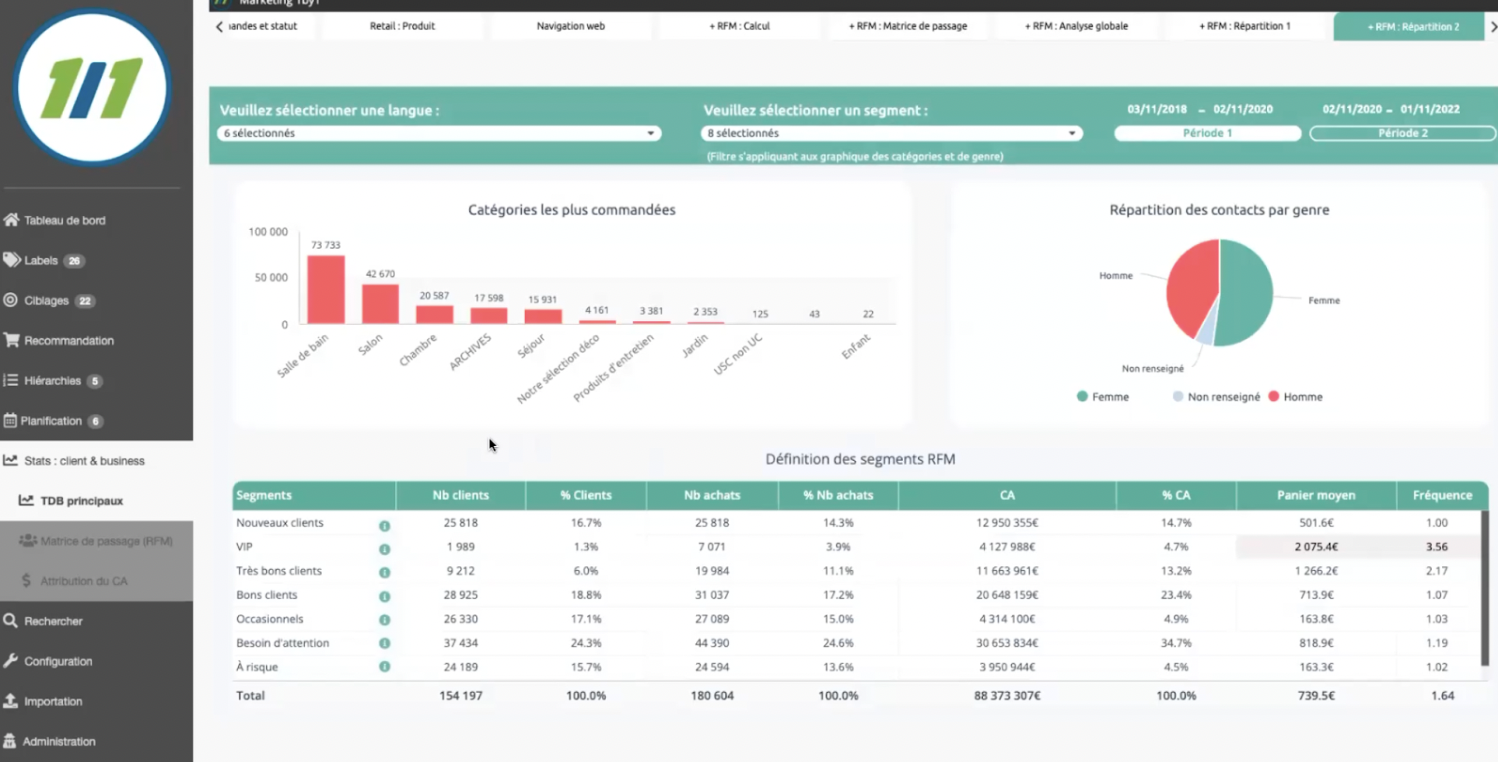Click info icon for Nouveaux clients segment
Image resolution: width=1498 pixels, height=762 pixels.
384,525
